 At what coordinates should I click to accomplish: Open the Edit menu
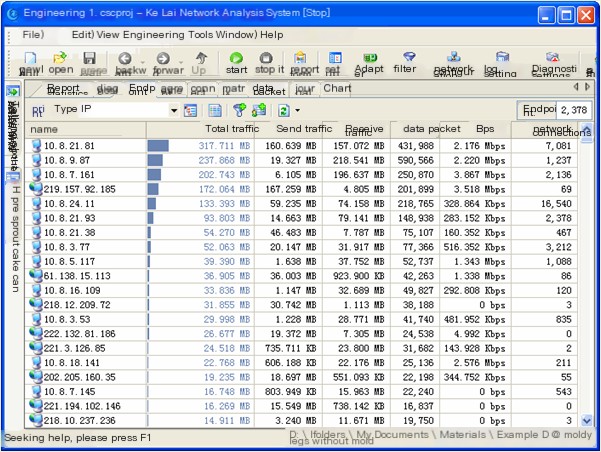coord(83,35)
